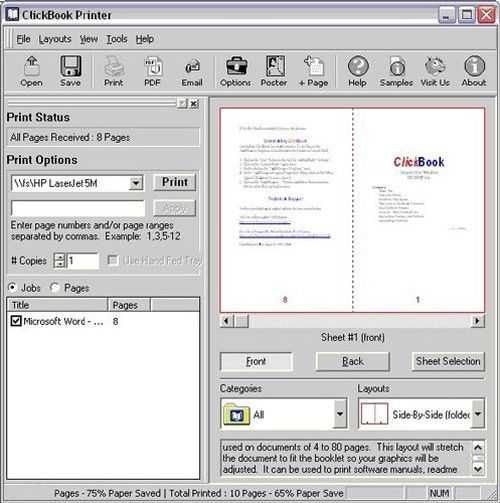Click the Print button beside printer list
Screen dimensions: 500x503
point(175,182)
